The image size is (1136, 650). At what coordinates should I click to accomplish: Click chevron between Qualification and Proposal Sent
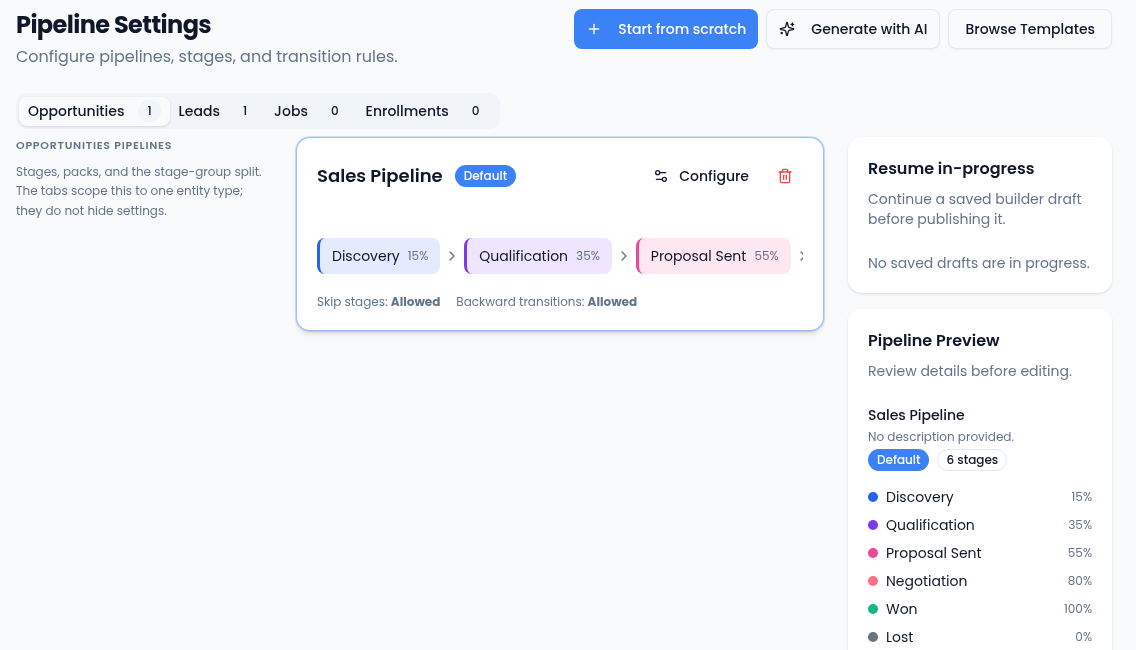pyautogui.click(x=624, y=256)
